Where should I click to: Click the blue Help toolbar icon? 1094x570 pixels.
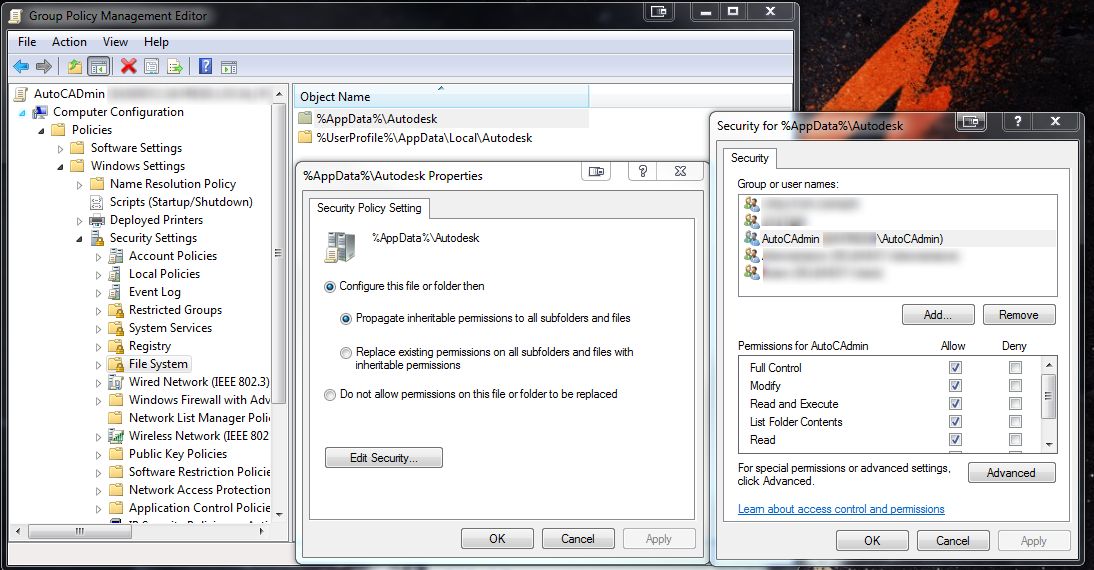205,66
